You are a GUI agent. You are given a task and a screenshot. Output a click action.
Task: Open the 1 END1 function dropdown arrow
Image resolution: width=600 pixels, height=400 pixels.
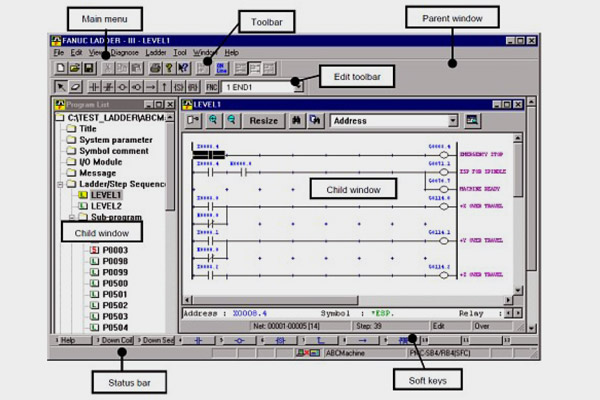(x=298, y=87)
